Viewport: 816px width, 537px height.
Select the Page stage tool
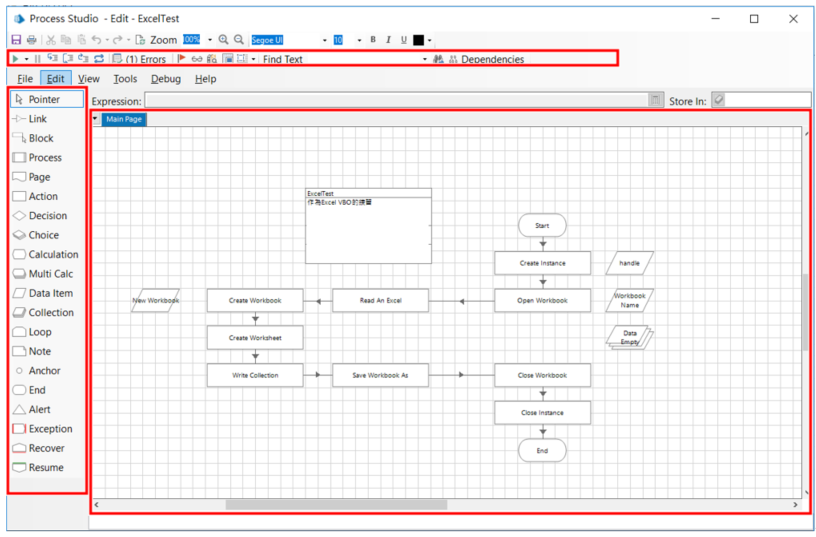tap(47, 177)
